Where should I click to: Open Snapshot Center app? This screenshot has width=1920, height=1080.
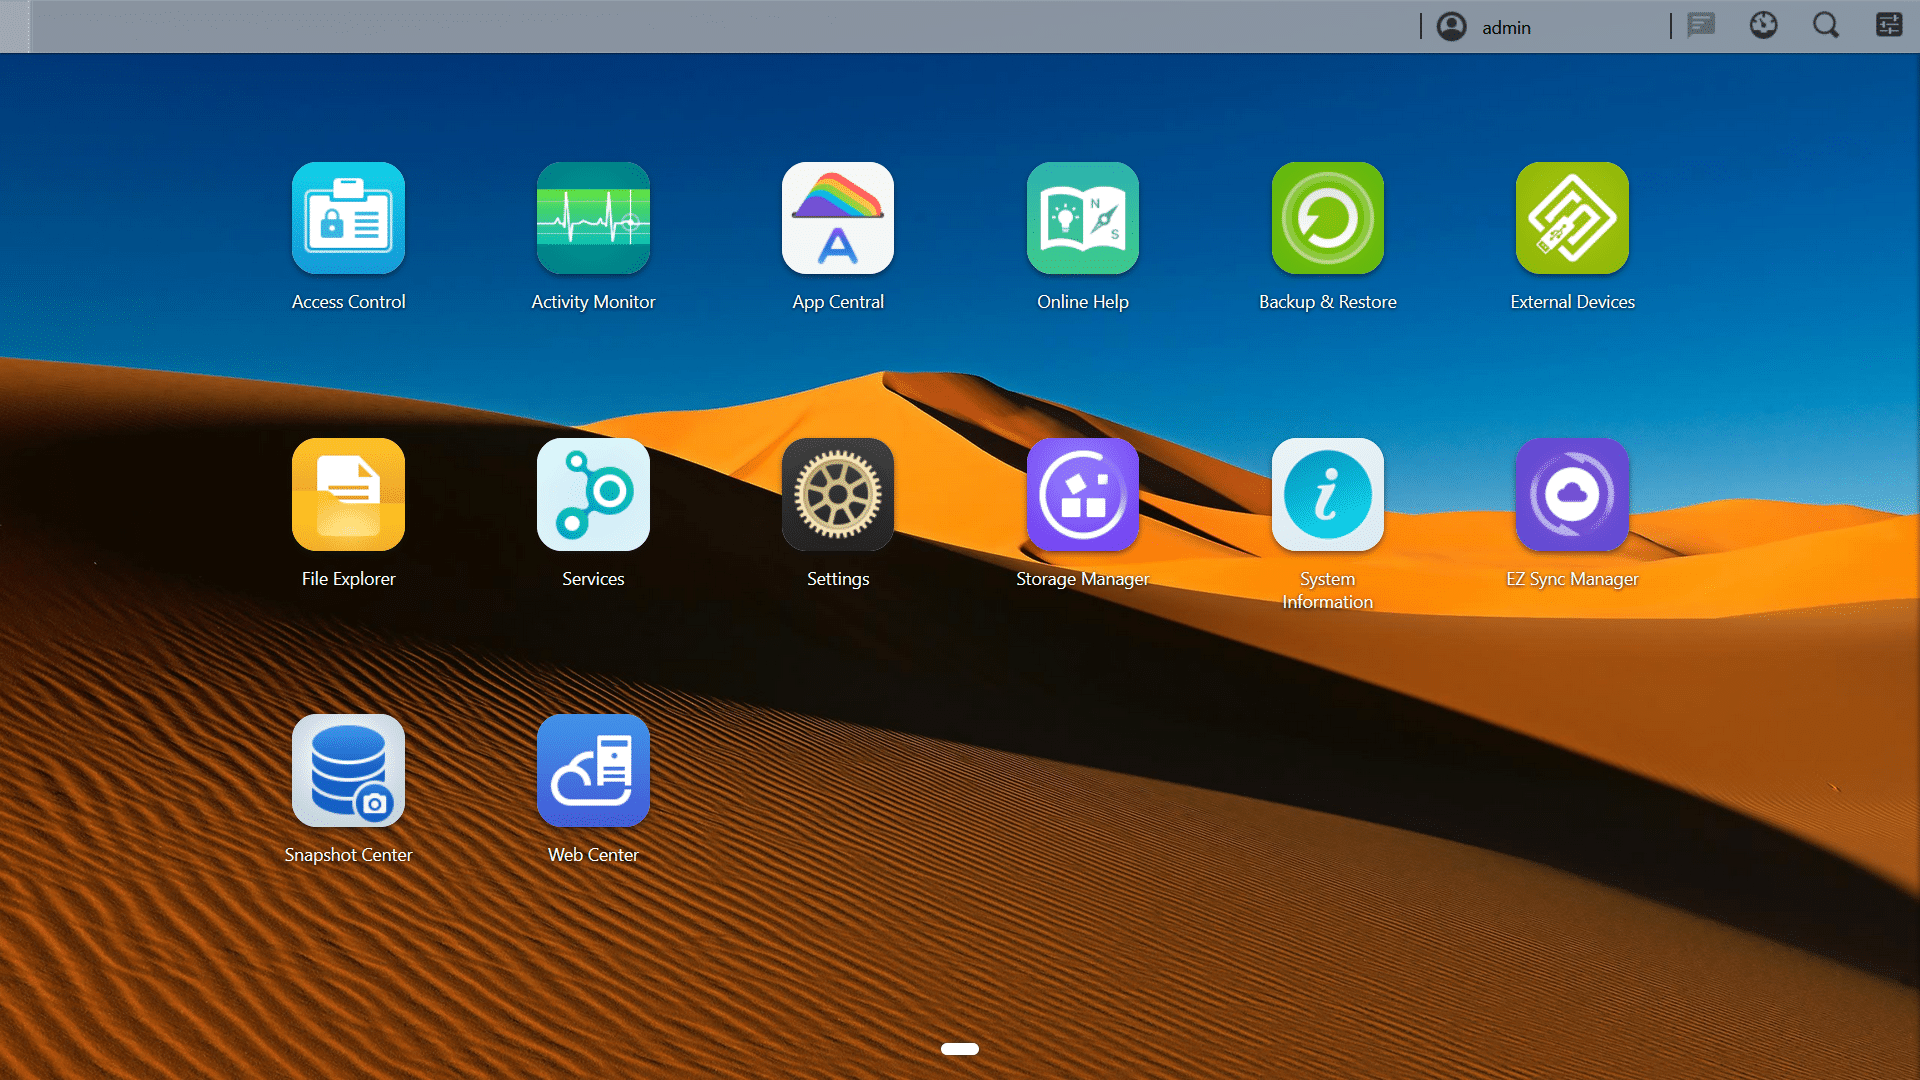[348, 770]
